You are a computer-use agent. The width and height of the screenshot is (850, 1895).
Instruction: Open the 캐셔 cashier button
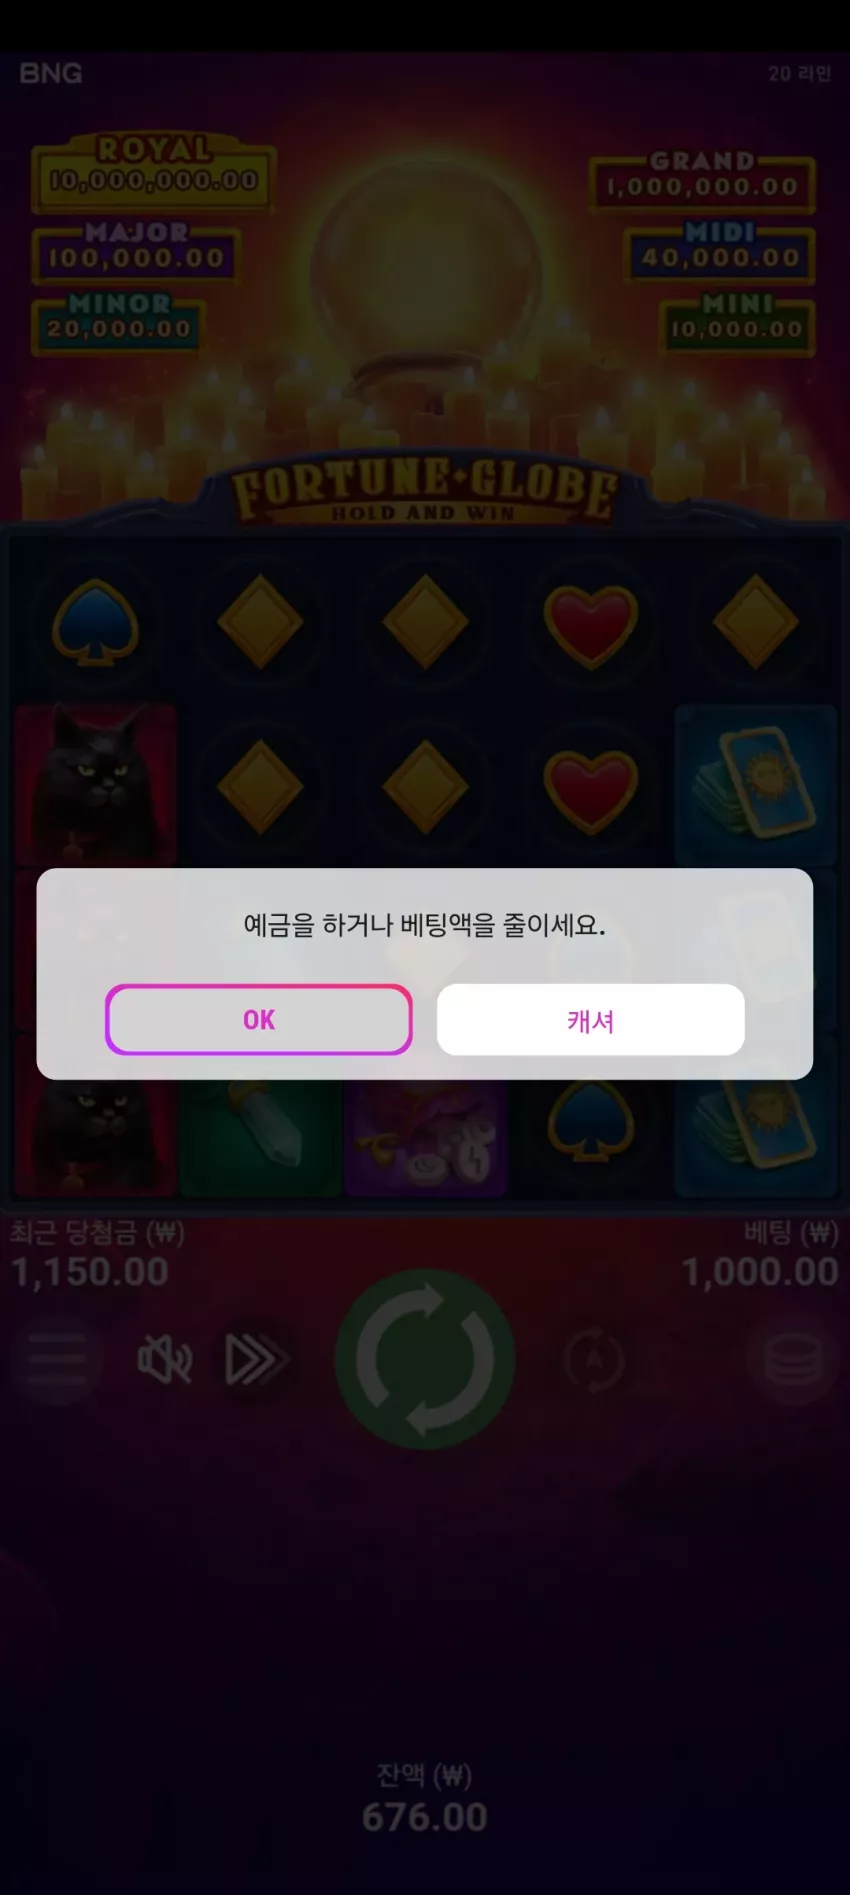[590, 1019]
